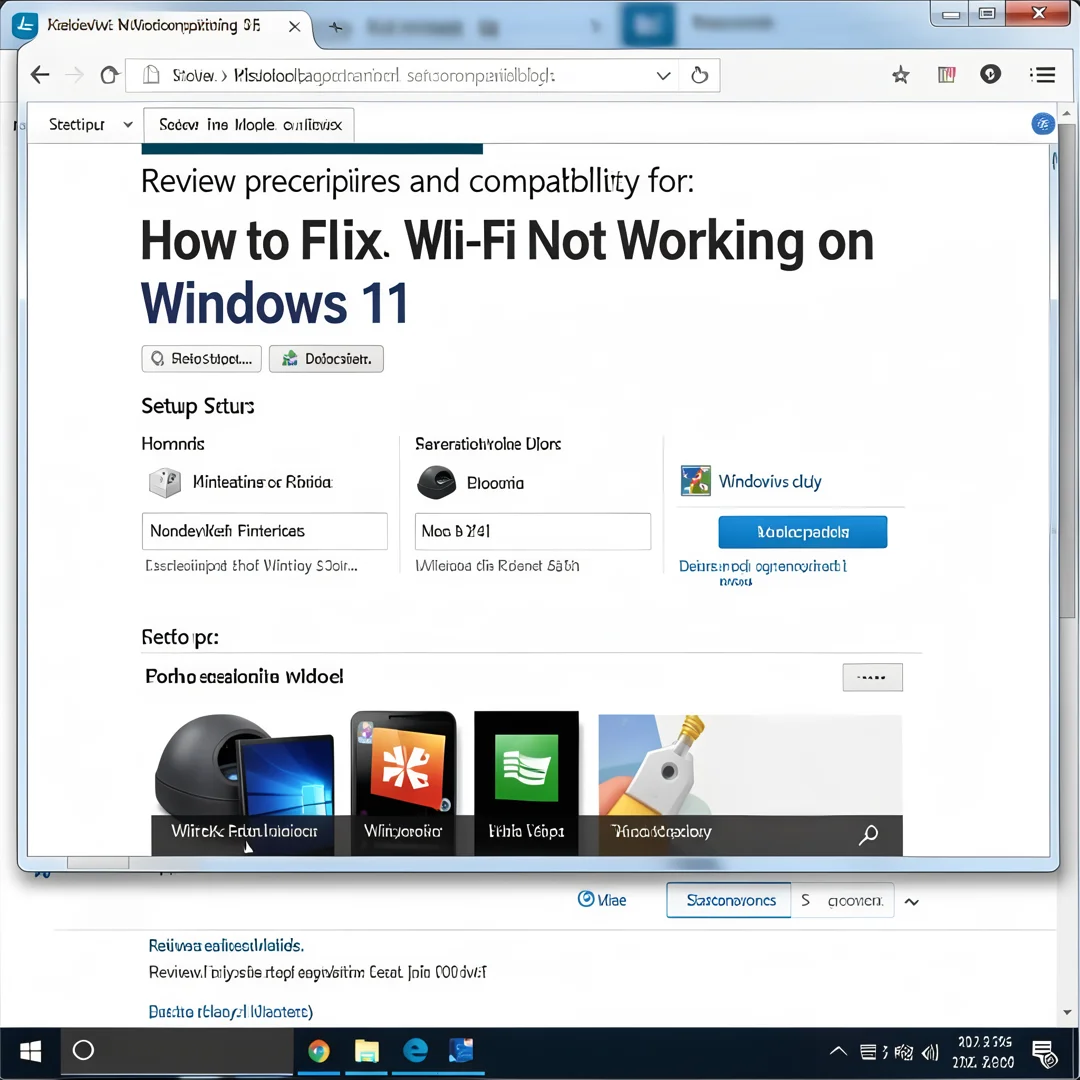
Task: Open Edge from the taskbar
Action: 415,1050
